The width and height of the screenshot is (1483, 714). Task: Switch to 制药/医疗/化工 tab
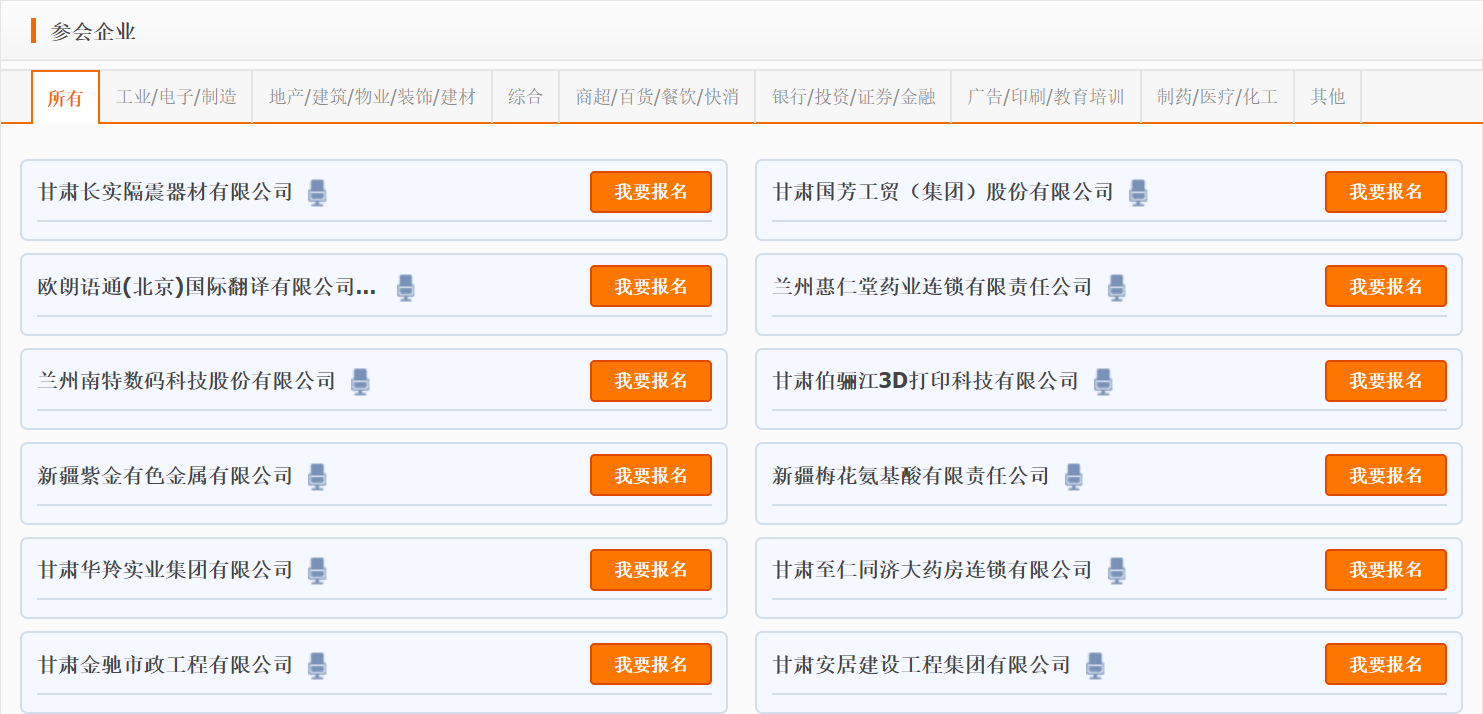[1217, 97]
